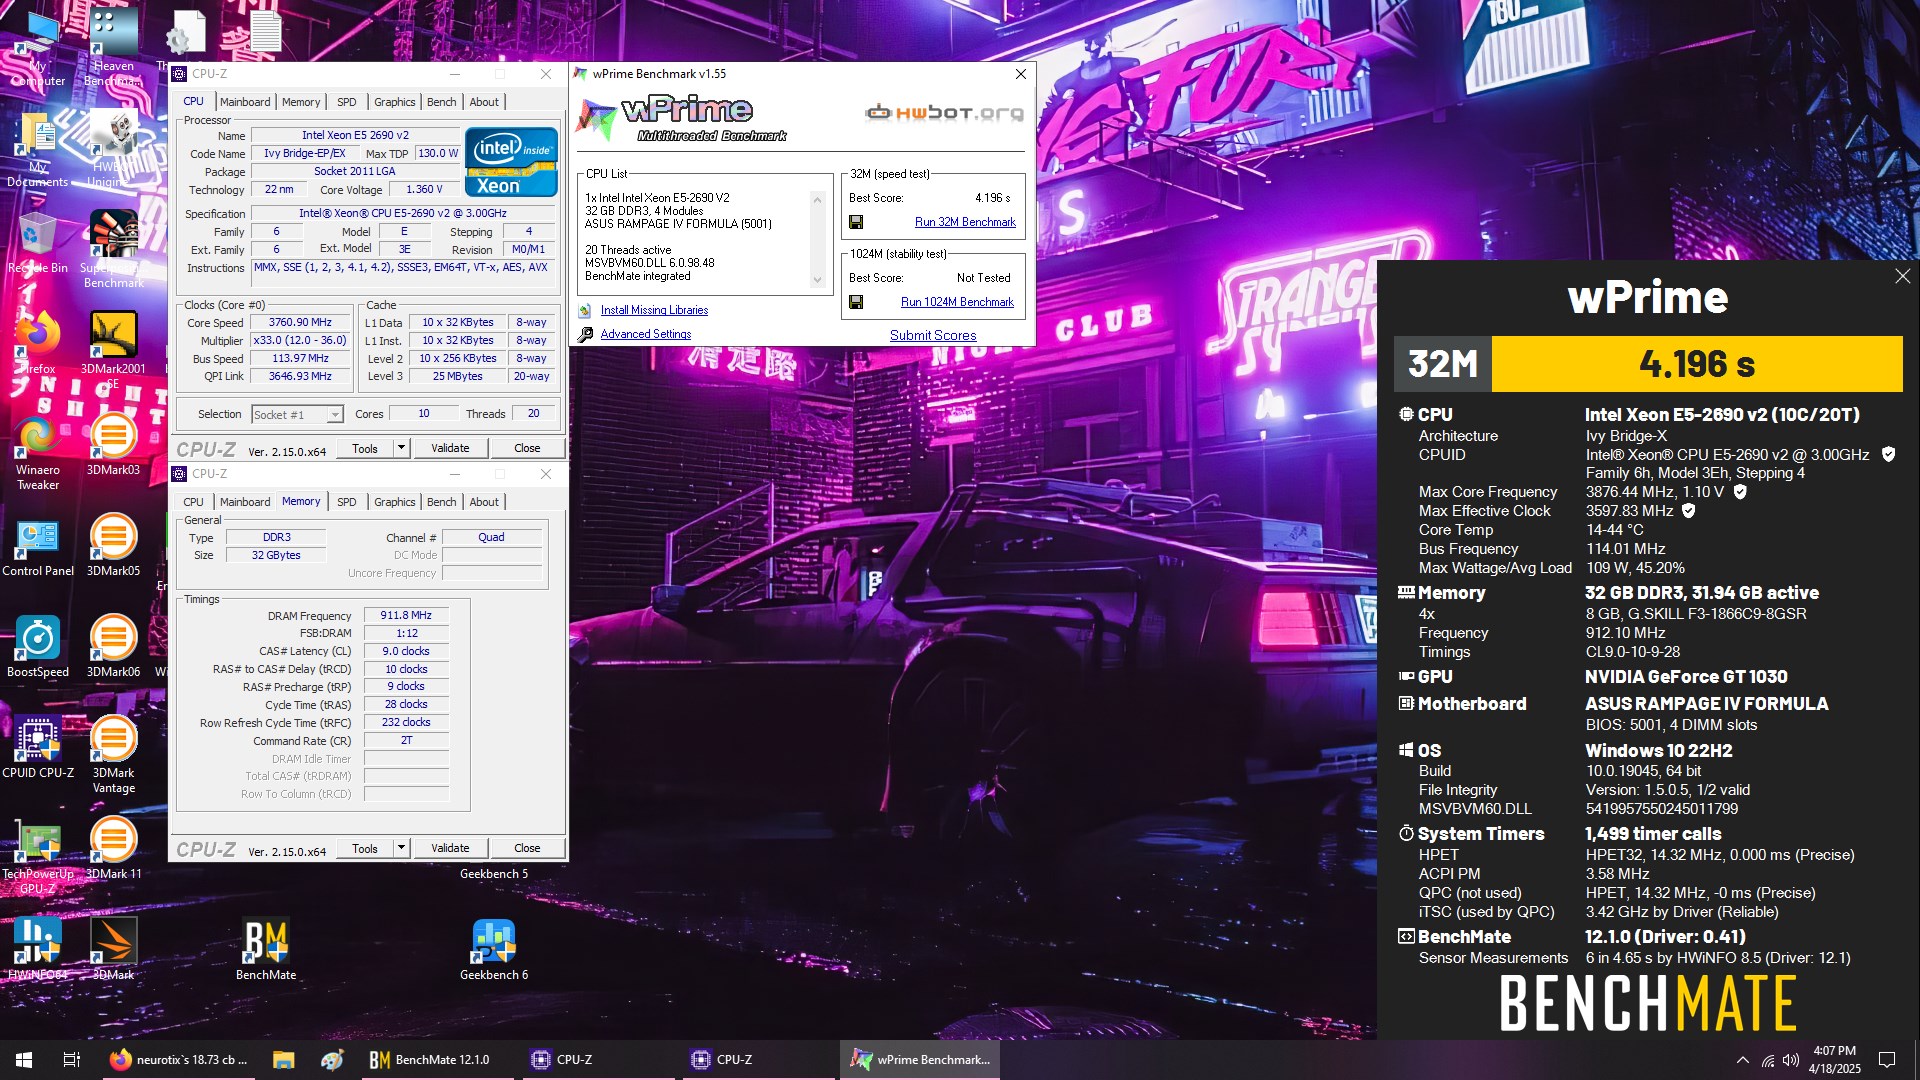The image size is (1920, 1080).
Task: Click Tools button in upper CPU-Z
Action: pyautogui.click(x=365, y=448)
